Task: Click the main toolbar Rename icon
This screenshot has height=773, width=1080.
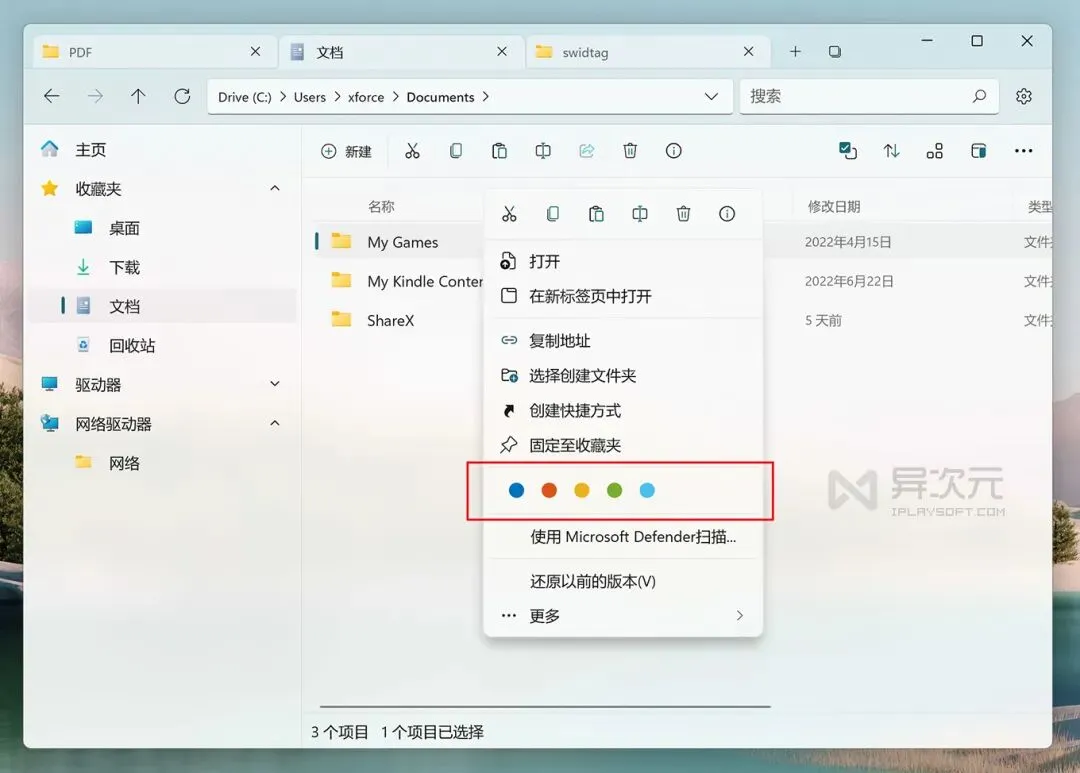Action: pos(543,151)
